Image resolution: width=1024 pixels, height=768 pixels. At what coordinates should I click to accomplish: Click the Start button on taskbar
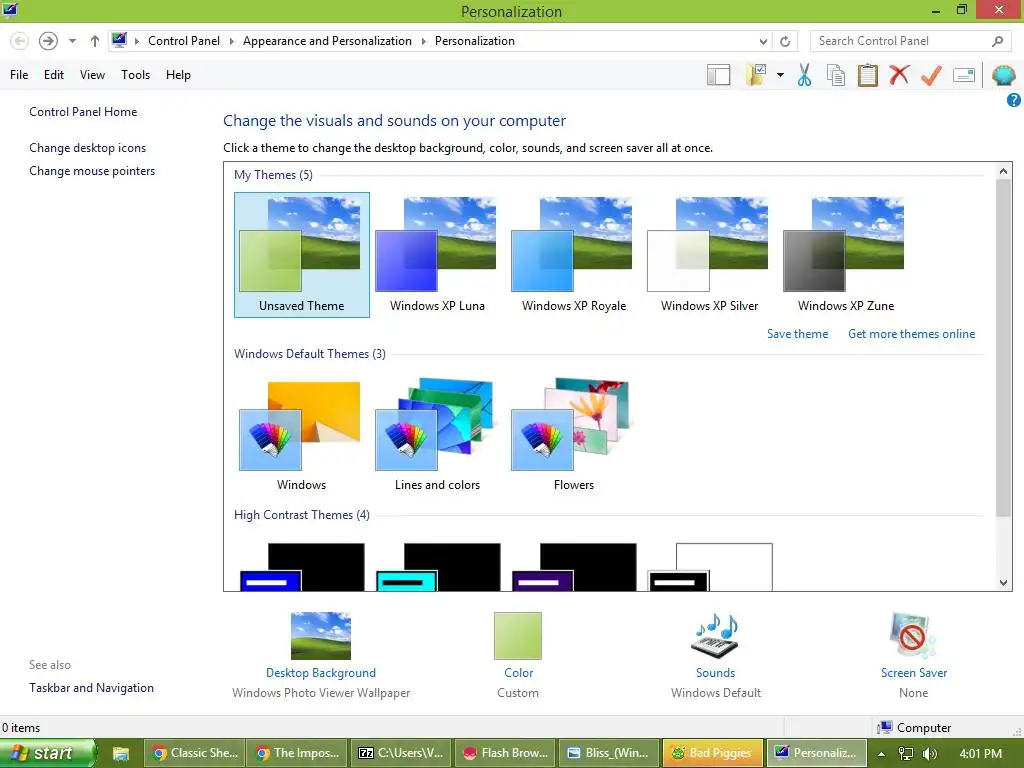pyautogui.click(x=47, y=753)
